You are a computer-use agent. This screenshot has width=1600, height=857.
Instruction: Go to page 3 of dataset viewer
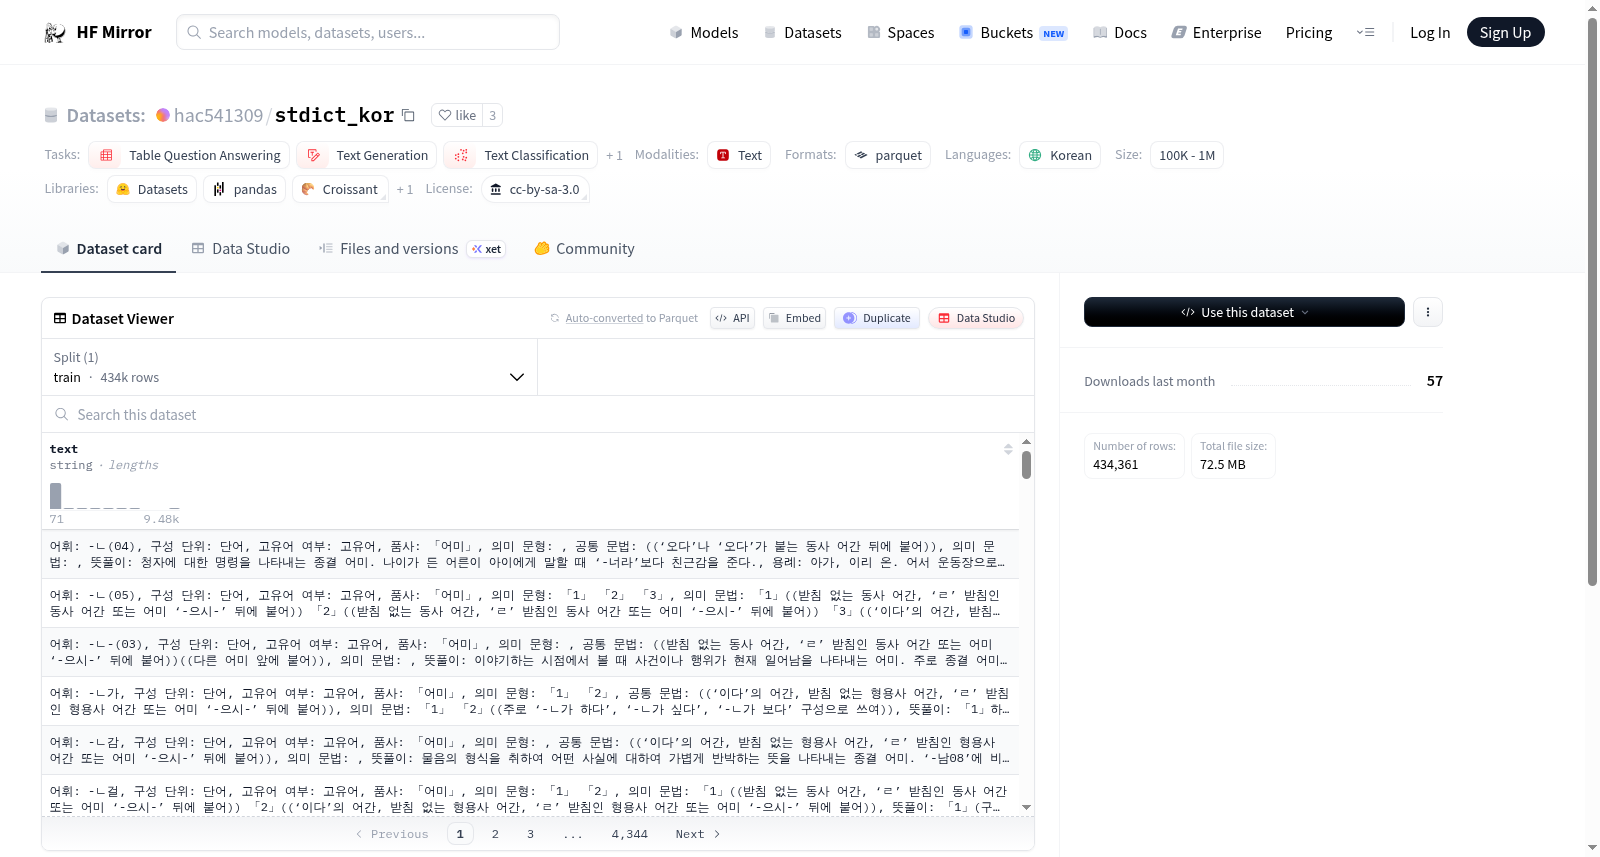(x=530, y=834)
